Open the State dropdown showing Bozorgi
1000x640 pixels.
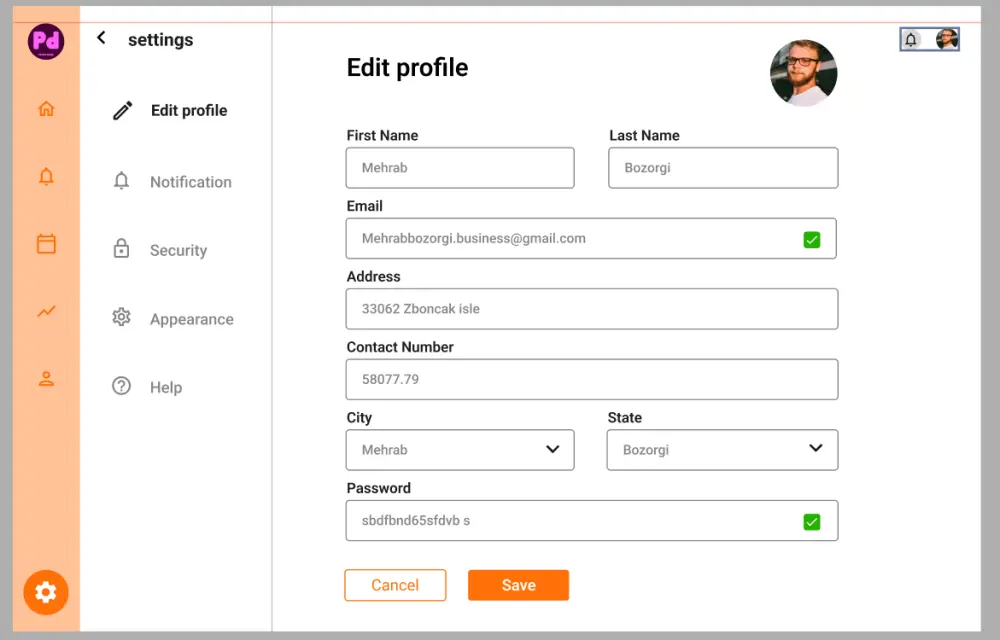click(722, 450)
